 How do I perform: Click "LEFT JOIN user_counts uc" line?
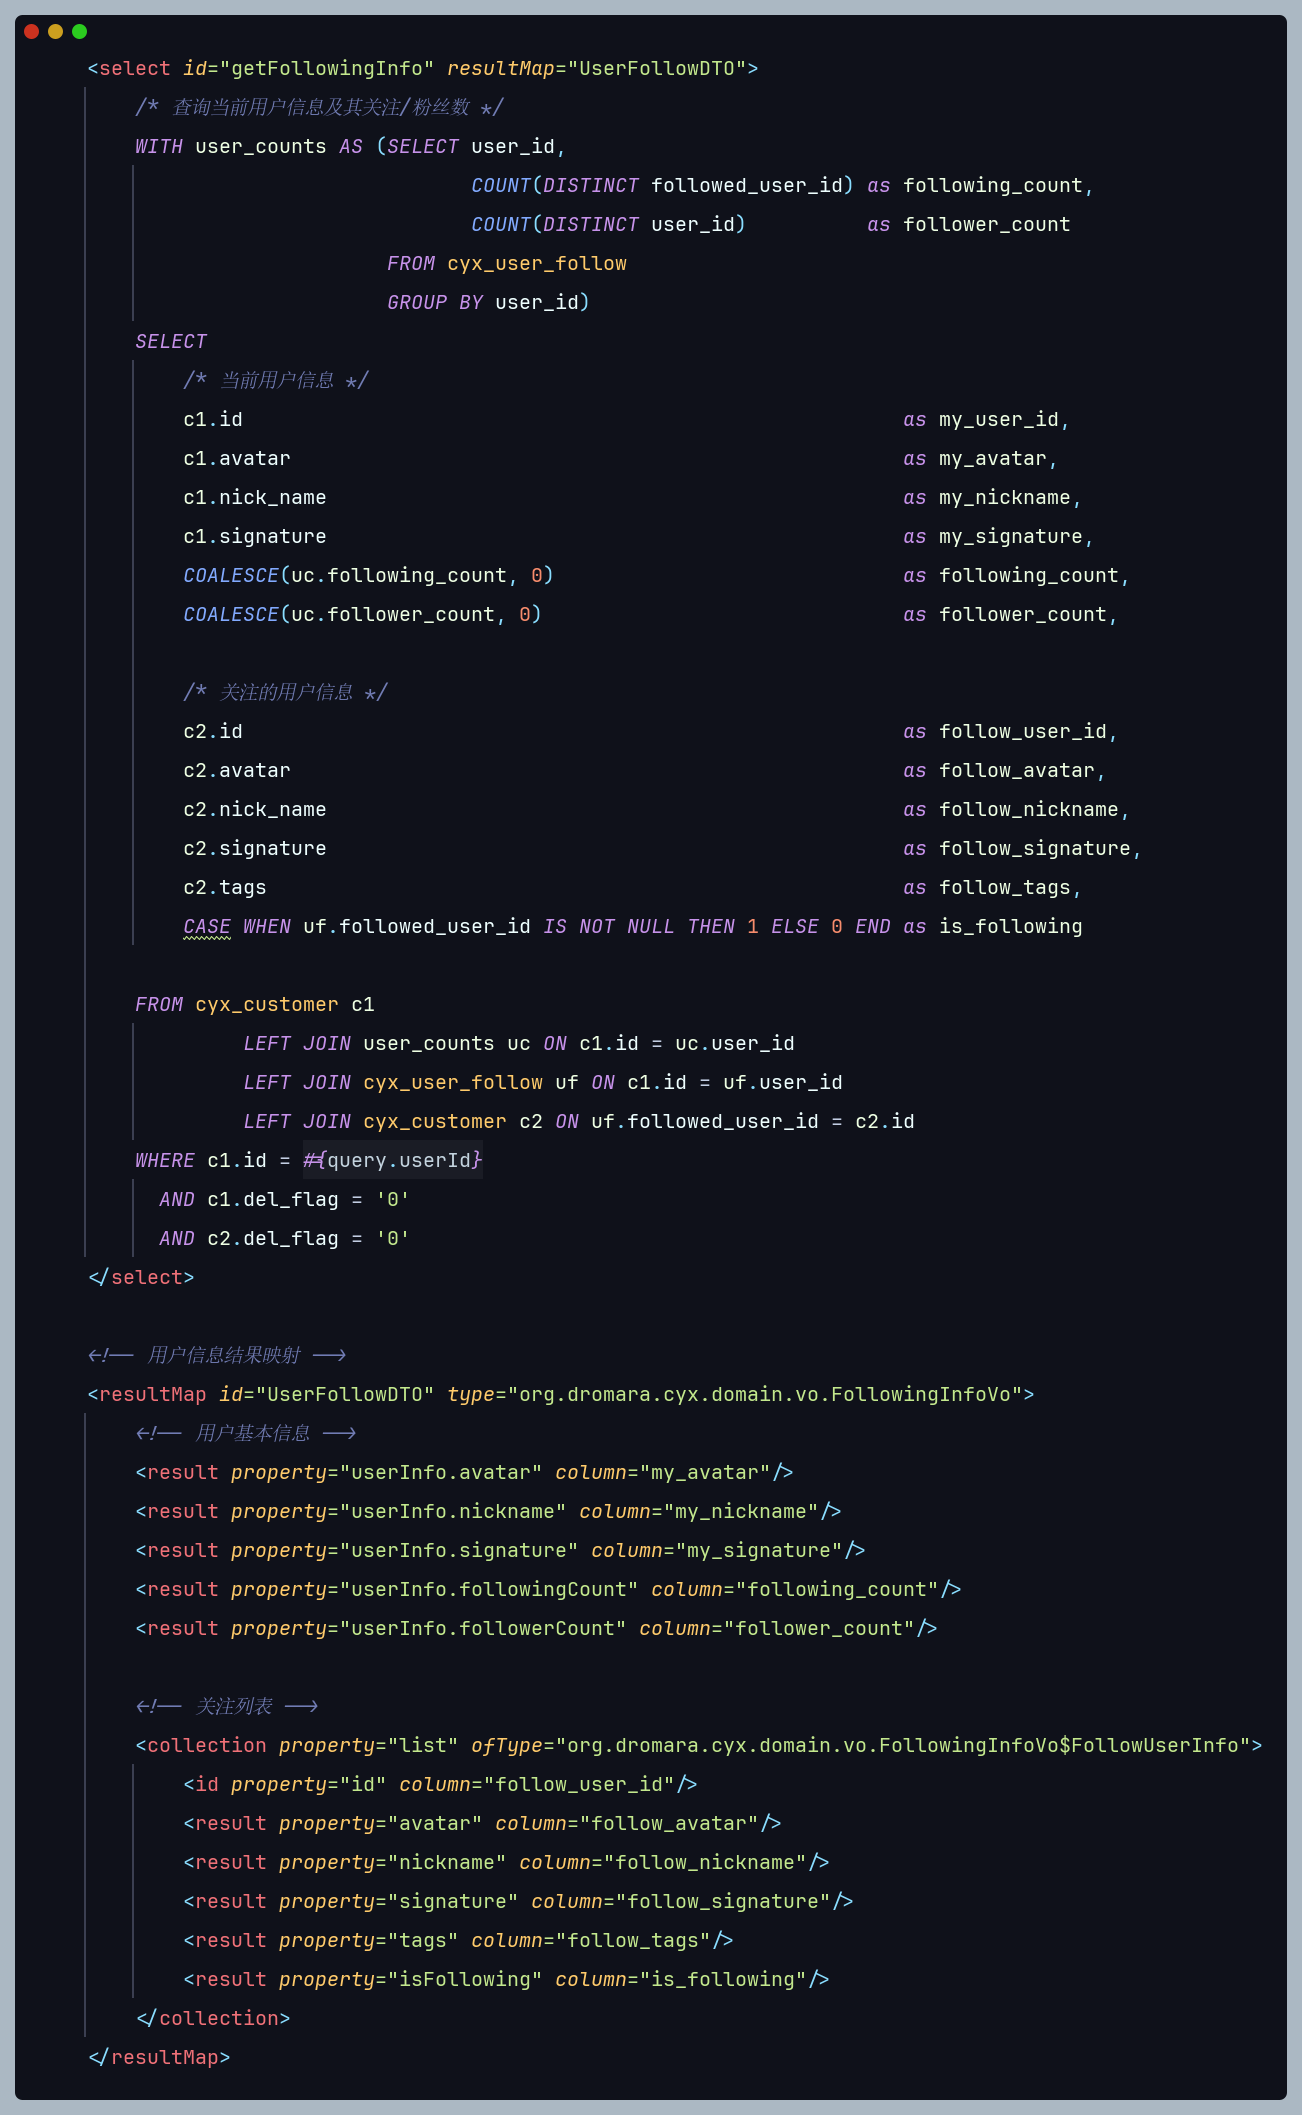pos(519,1043)
